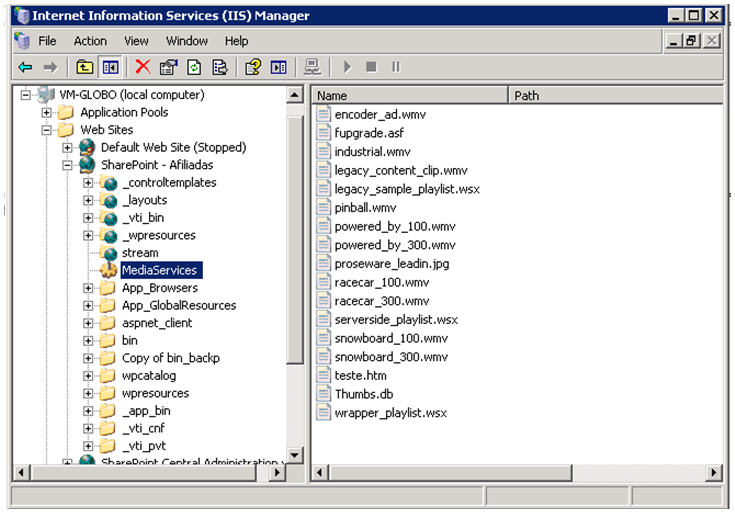Open the Help menu
This screenshot has height=513, width=735.
coord(236,41)
